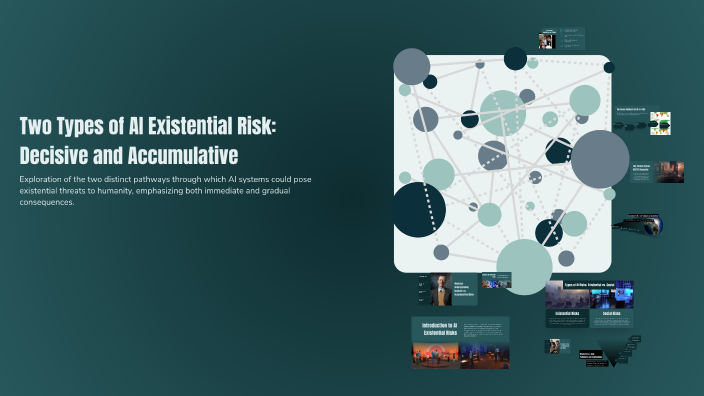The image size is (704, 396).
Task: Open the small slide left of the triangle diagram
Action: click(x=557, y=346)
